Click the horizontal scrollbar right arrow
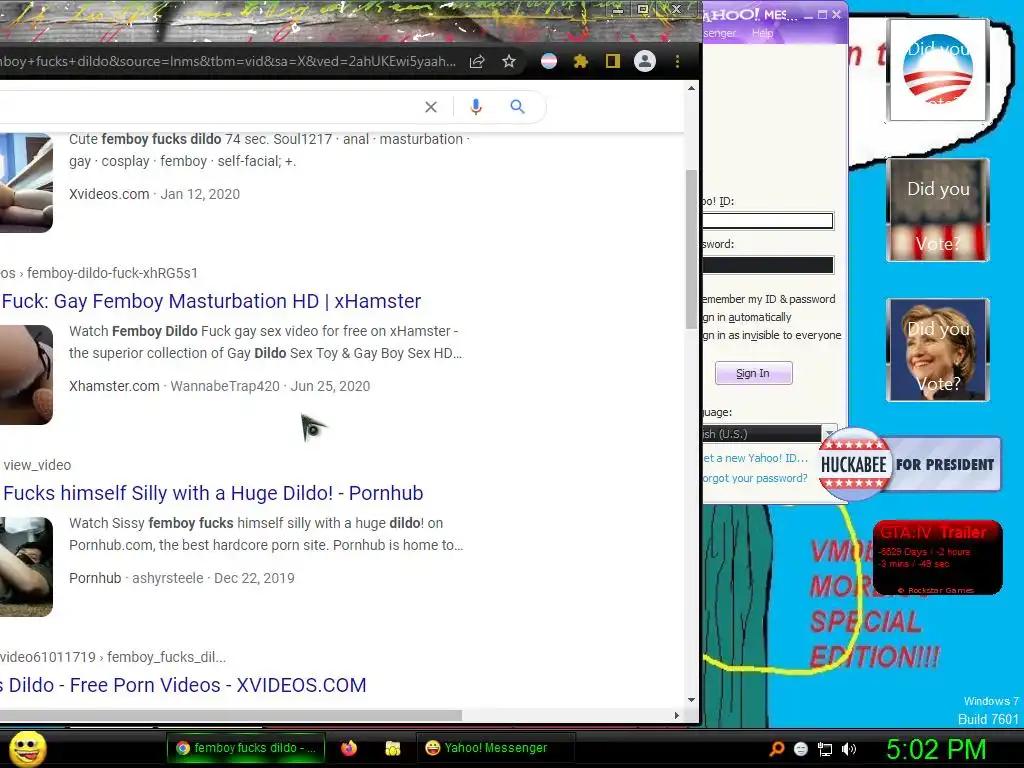 [x=677, y=715]
